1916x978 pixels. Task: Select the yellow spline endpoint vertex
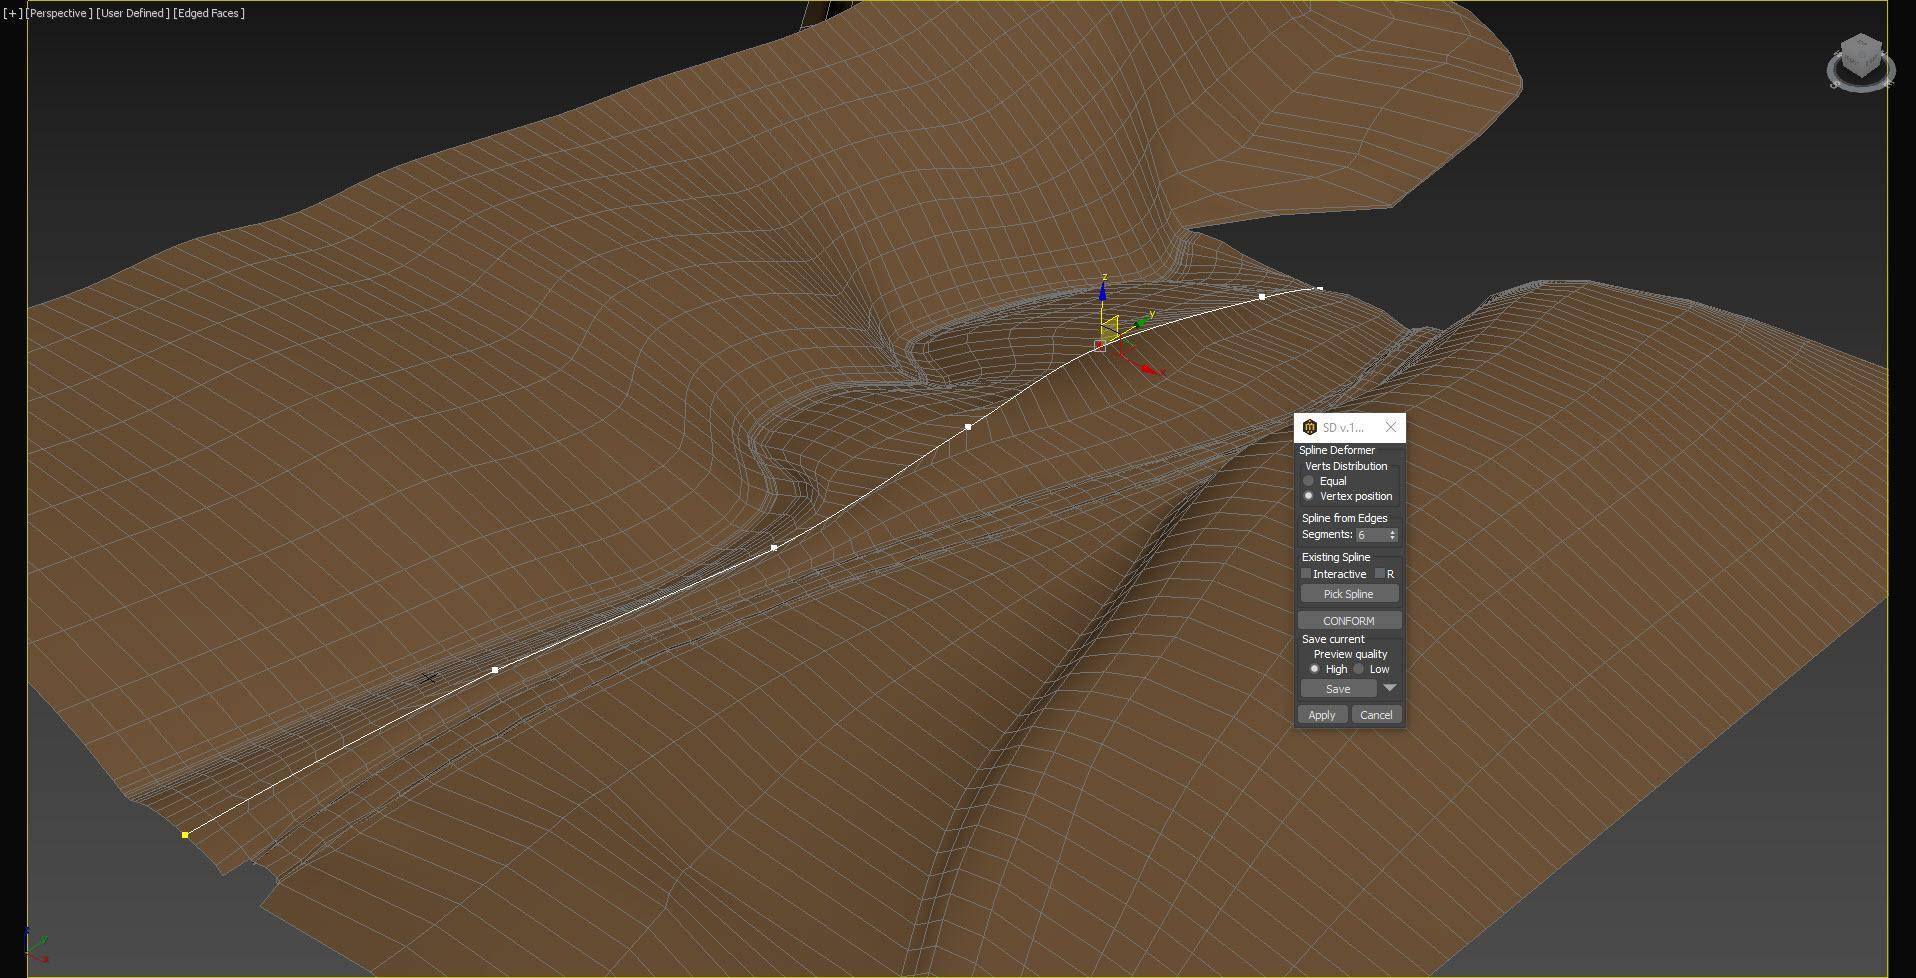tap(185, 834)
